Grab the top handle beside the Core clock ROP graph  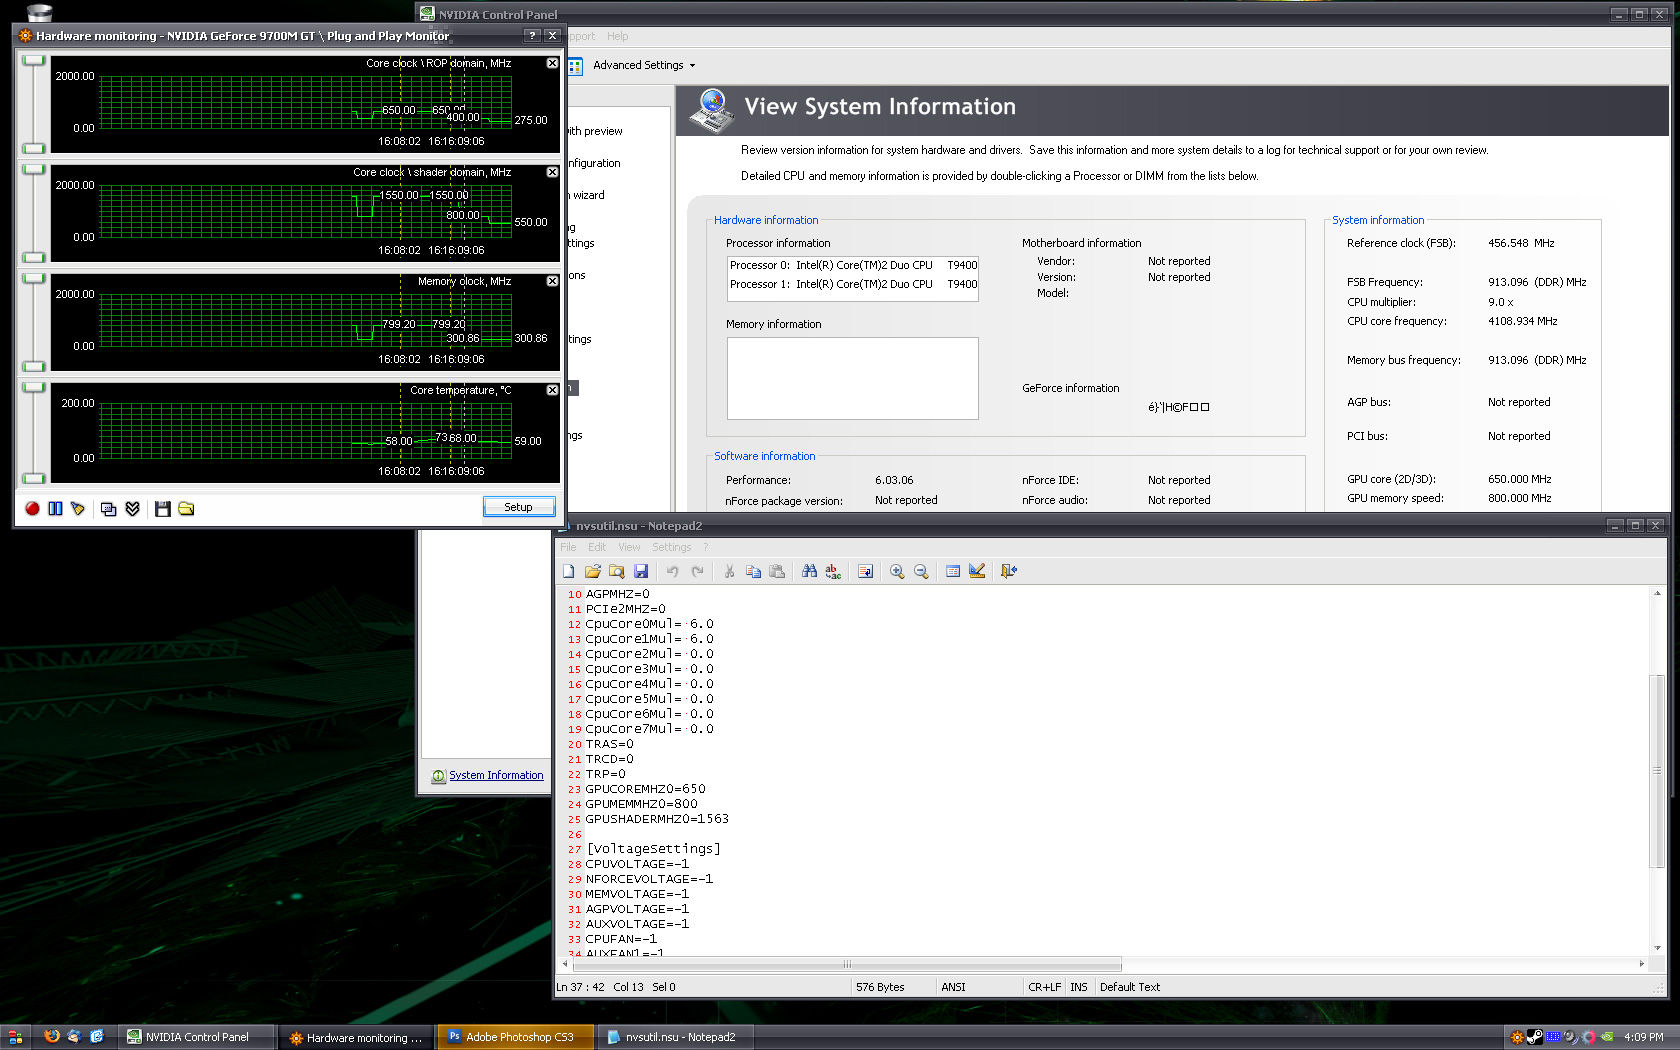pos(34,60)
